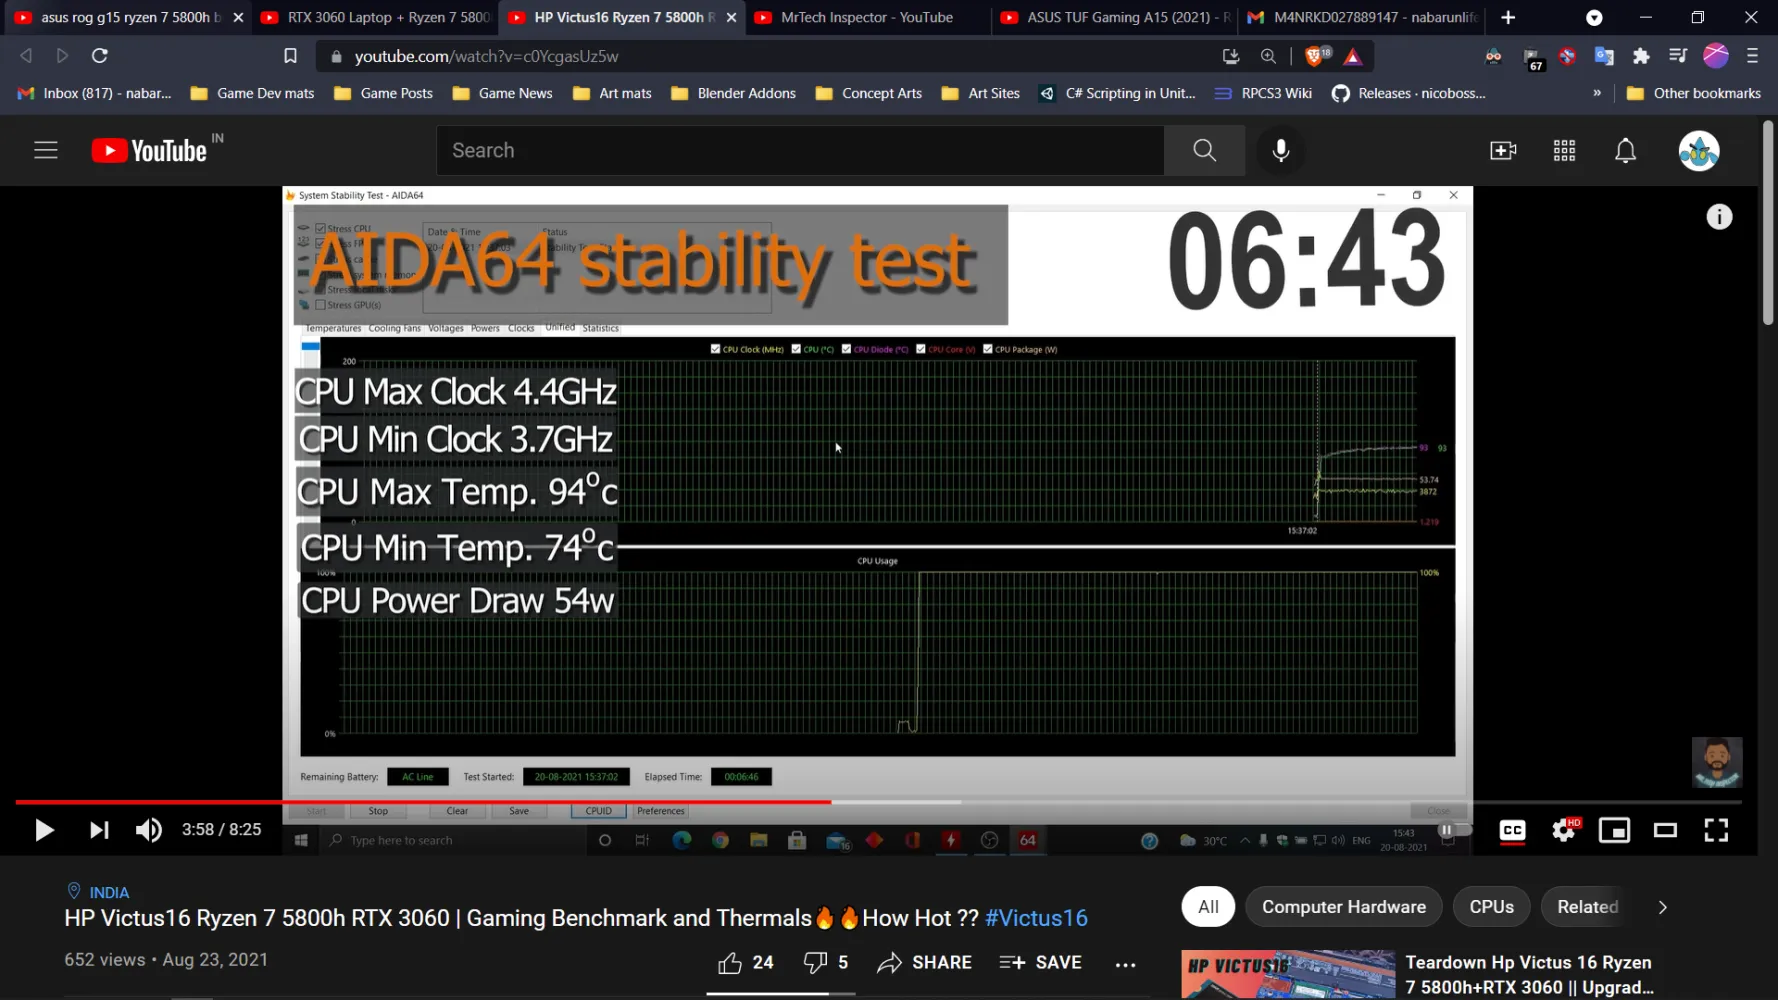
Task: Open the YouTube apps grid
Action: point(1564,150)
